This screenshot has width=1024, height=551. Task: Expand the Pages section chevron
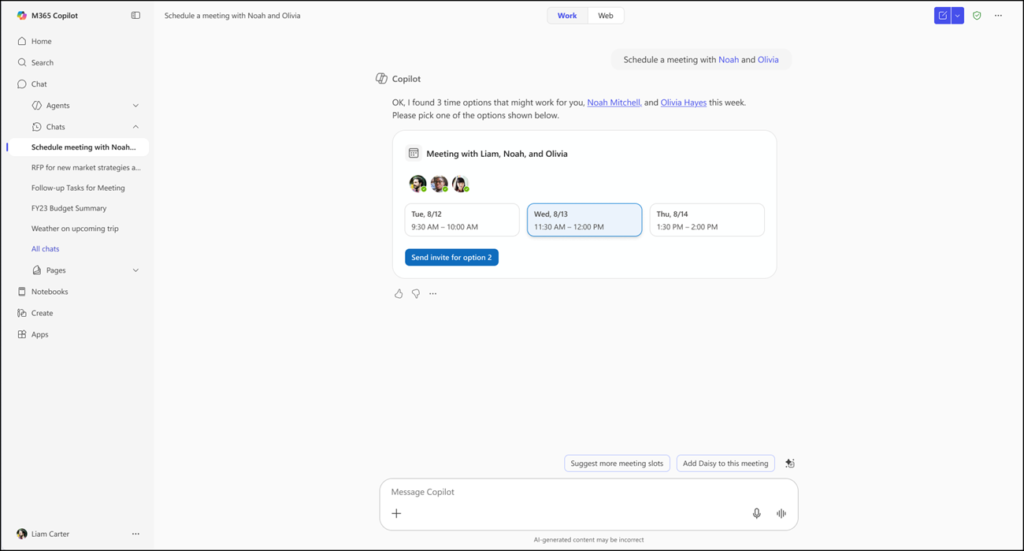(x=136, y=270)
